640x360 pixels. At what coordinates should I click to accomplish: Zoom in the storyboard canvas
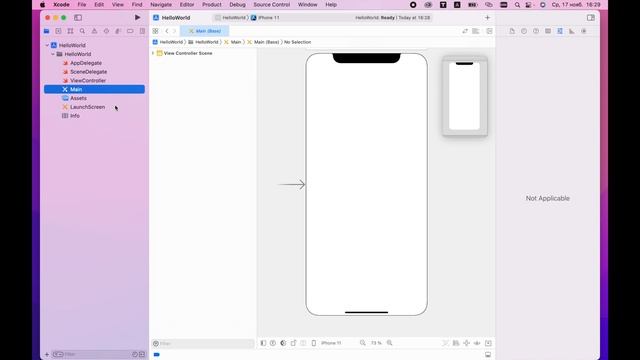[390, 343]
